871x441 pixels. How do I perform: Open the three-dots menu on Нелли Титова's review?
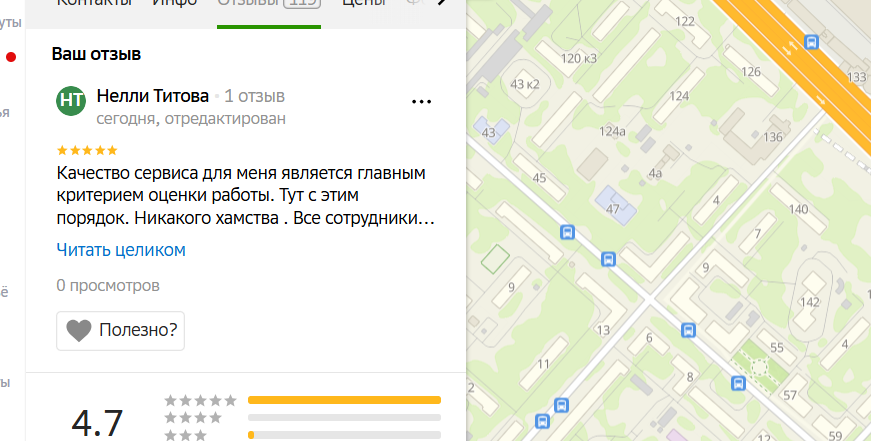tap(421, 102)
